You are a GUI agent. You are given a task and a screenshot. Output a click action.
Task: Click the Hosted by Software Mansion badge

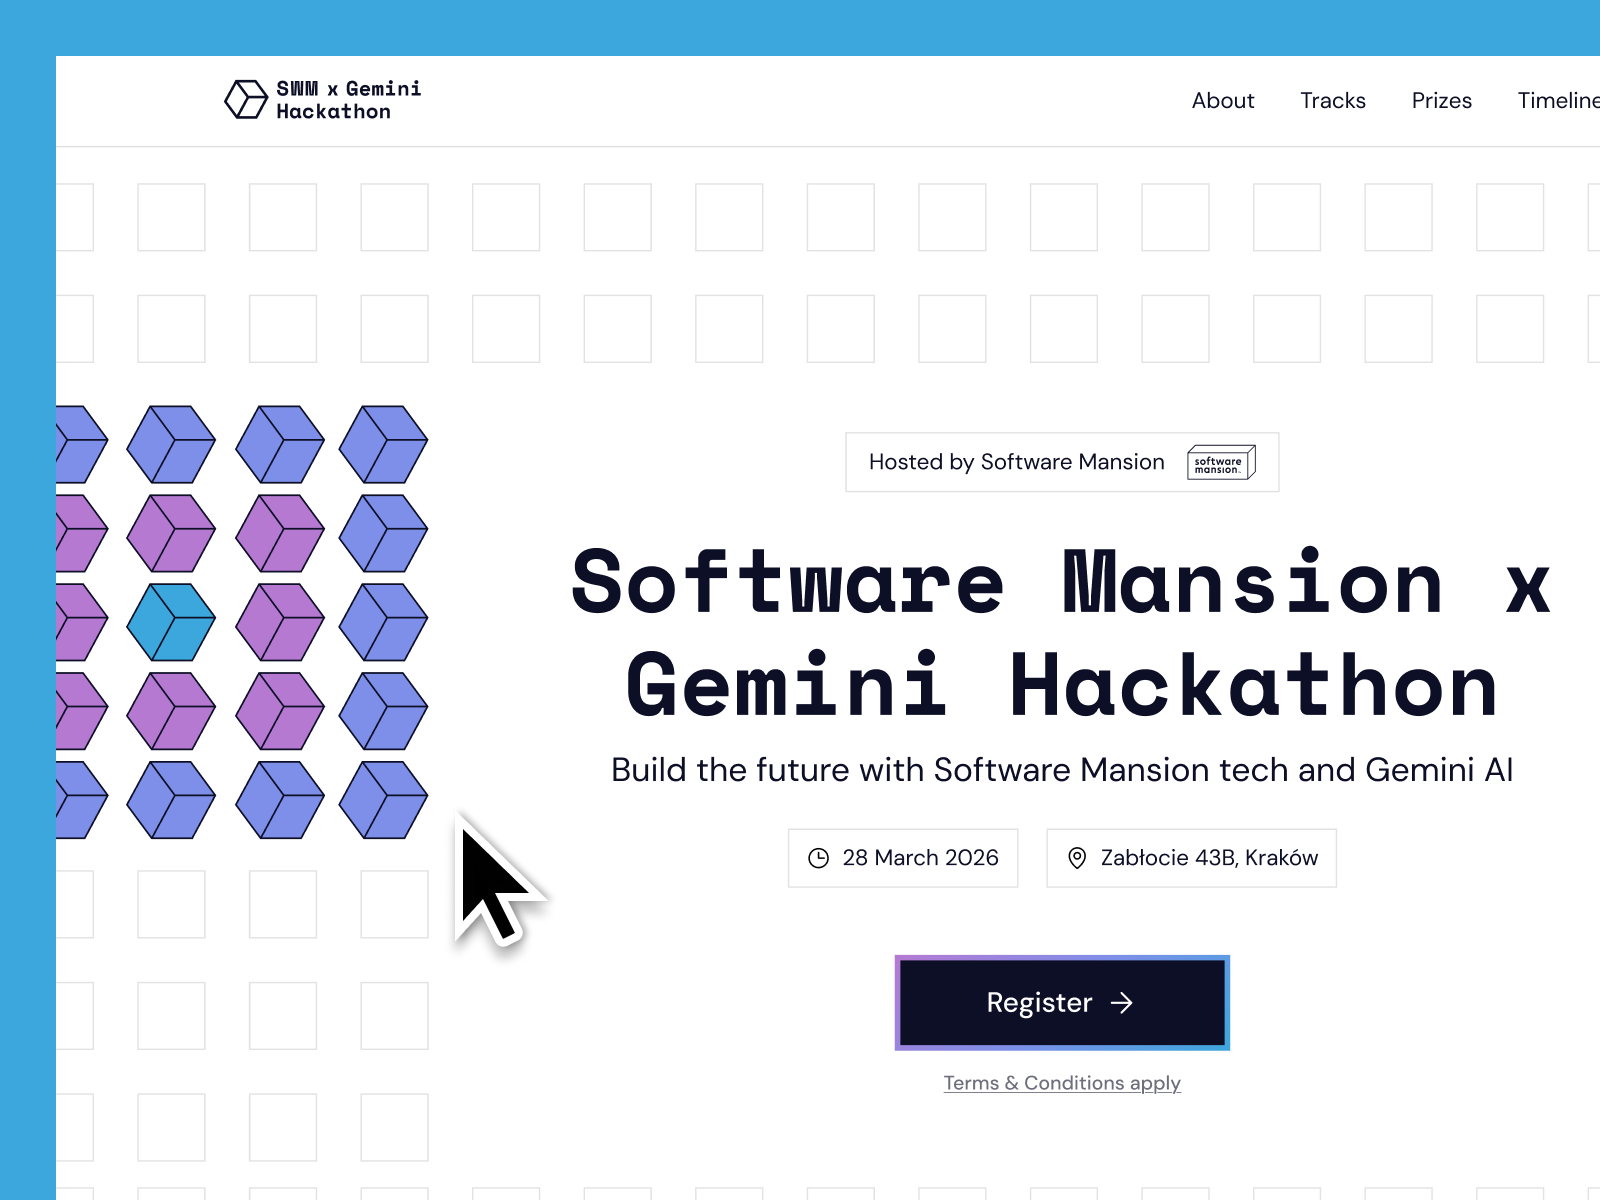(1062, 462)
